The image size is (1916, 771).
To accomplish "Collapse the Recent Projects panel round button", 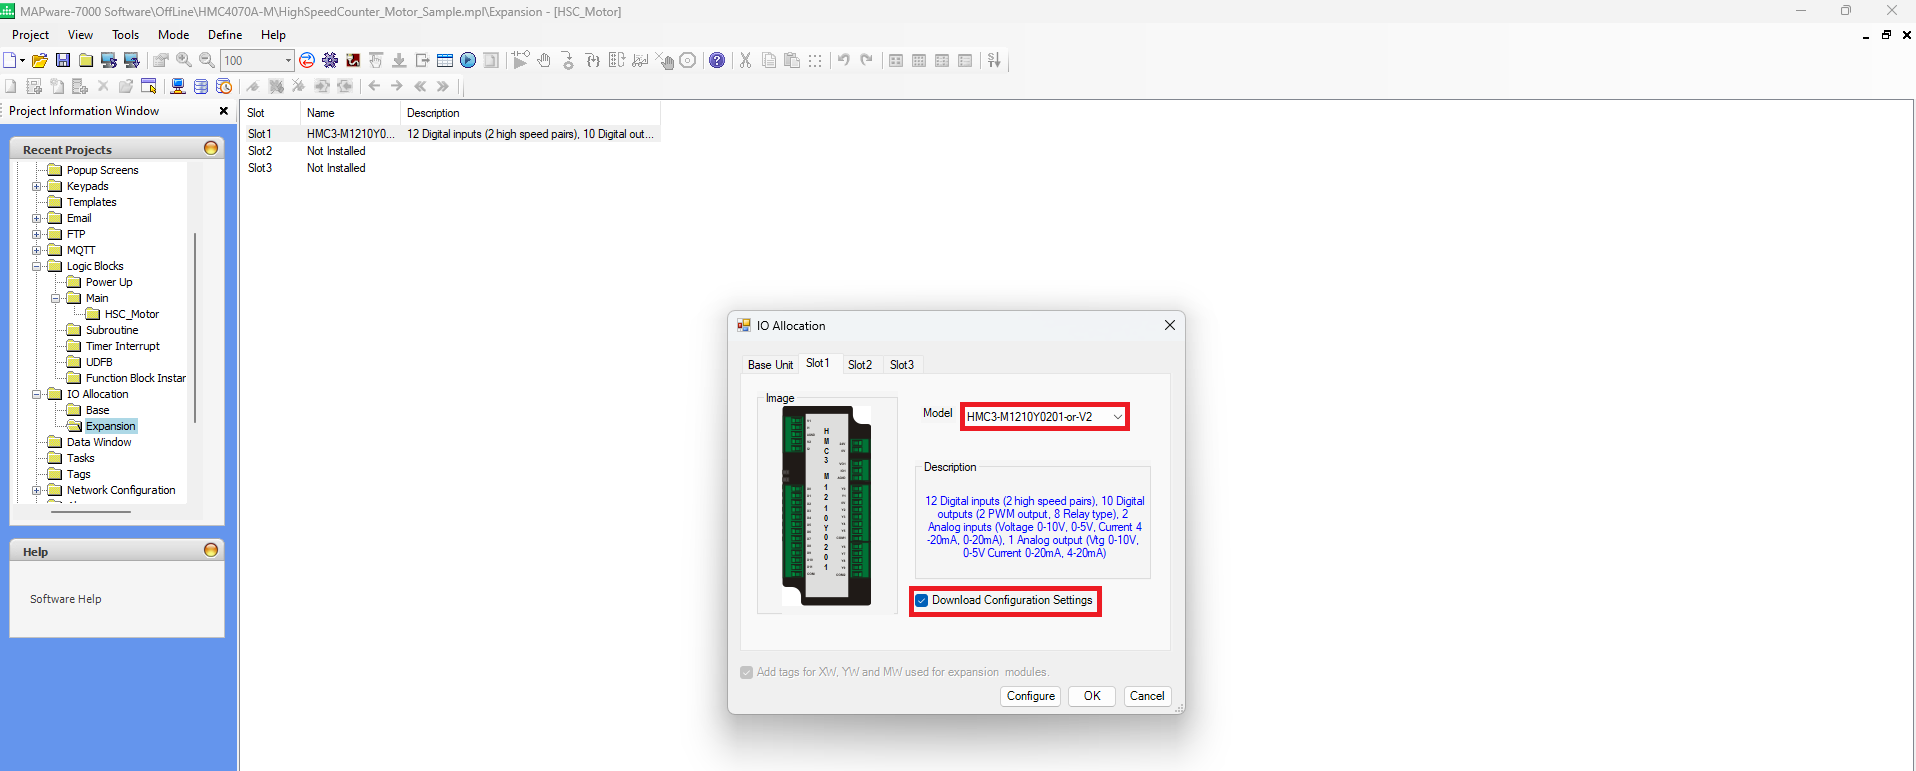I will pos(211,148).
